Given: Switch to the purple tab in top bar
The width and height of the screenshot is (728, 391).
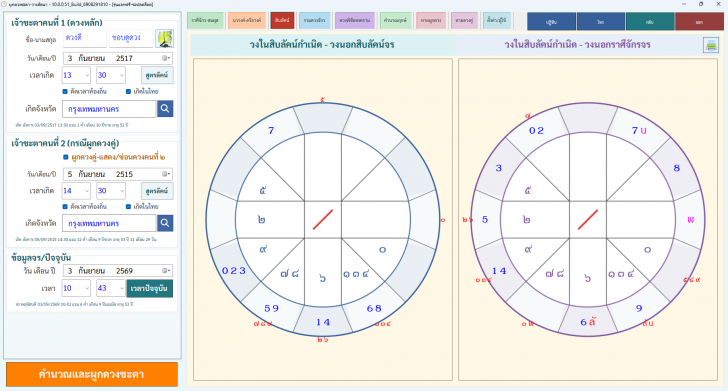Looking at the screenshot, I should pyautogui.click(x=355, y=20).
